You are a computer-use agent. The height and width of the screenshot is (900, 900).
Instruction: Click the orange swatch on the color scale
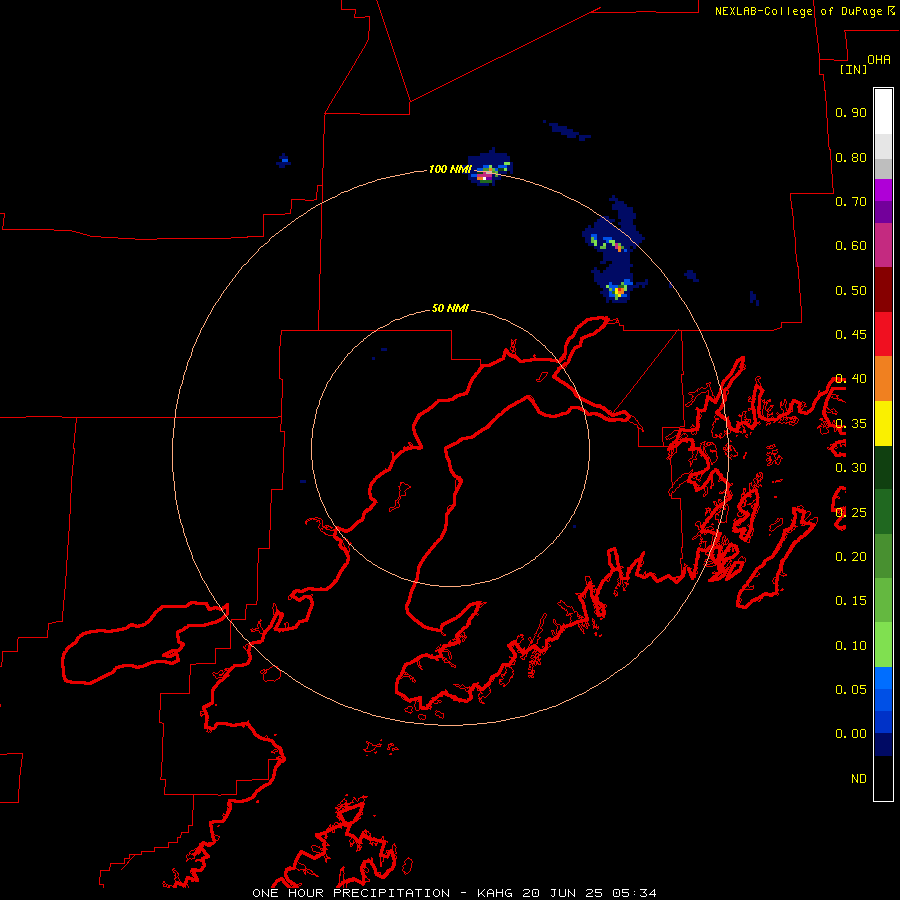883,379
